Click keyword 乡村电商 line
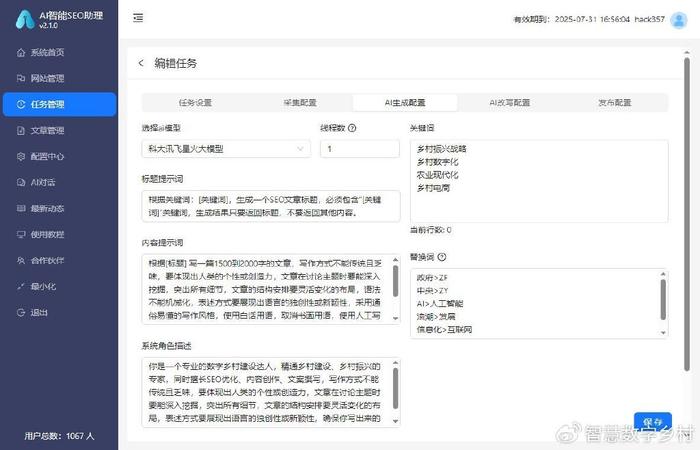Viewport: 700px width, 450px height. click(433, 188)
